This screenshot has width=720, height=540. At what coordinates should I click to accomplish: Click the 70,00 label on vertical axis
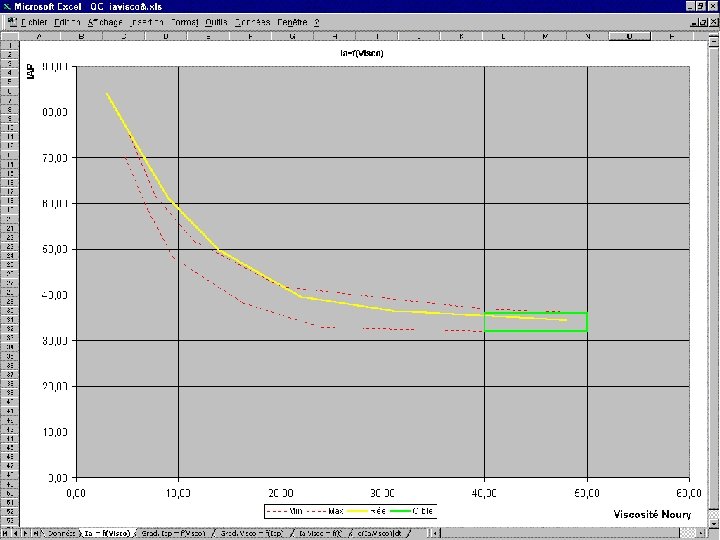55,158
